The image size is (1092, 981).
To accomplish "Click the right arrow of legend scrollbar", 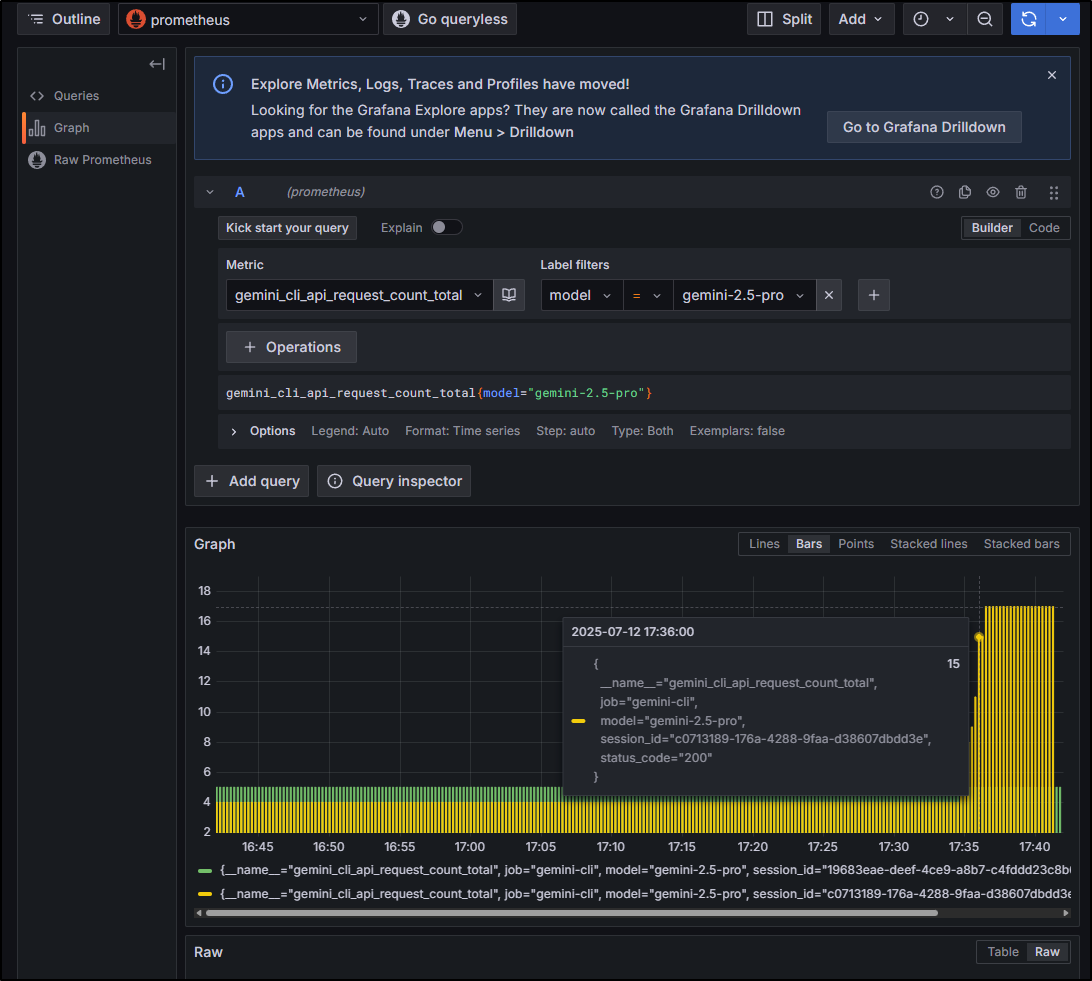I will coord(1066,913).
